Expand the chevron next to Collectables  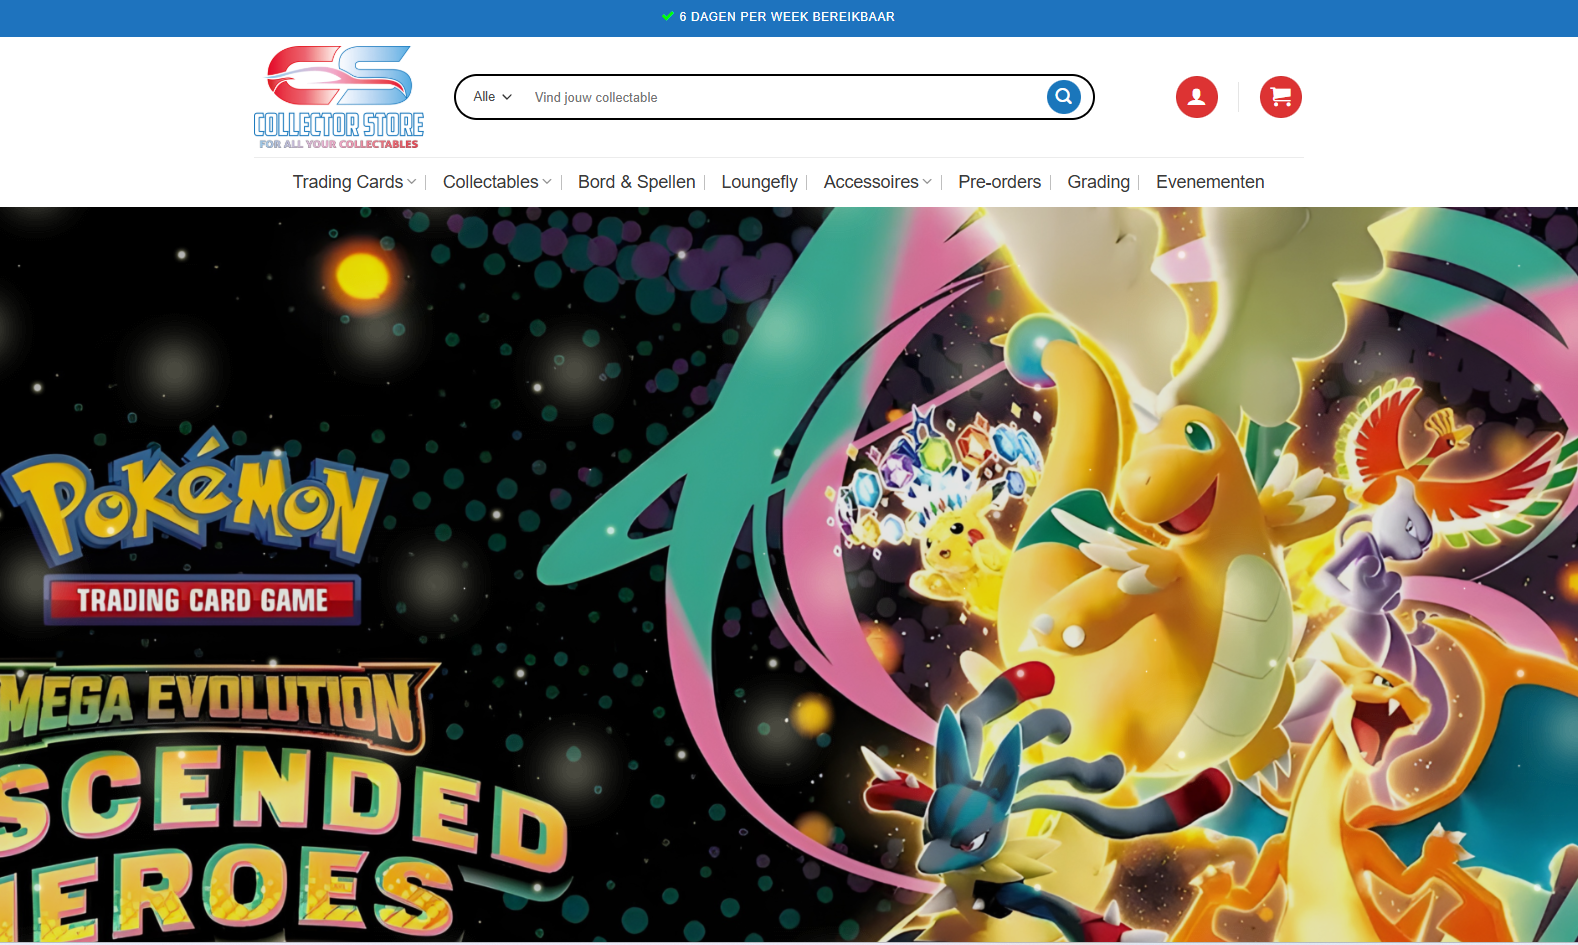[x=547, y=182]
